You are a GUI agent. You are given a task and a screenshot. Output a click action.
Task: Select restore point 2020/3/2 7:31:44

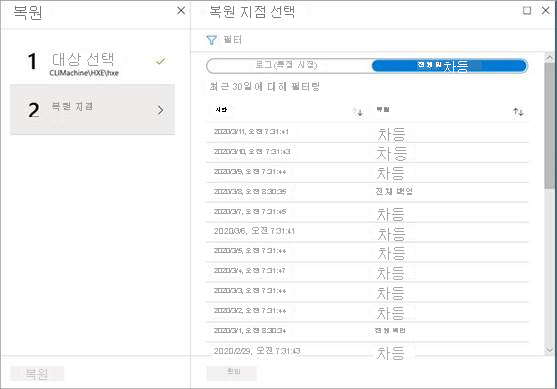(367, 312)
